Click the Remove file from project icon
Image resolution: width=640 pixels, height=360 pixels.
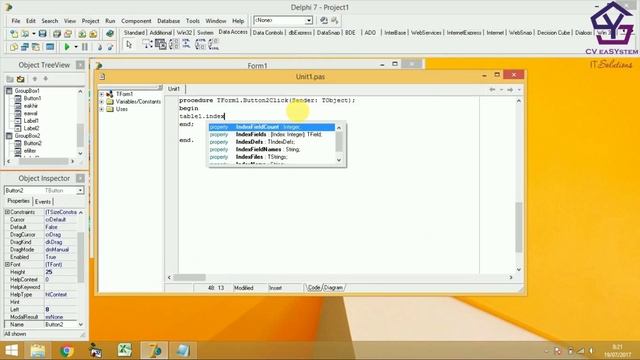(x=93, y=34)
